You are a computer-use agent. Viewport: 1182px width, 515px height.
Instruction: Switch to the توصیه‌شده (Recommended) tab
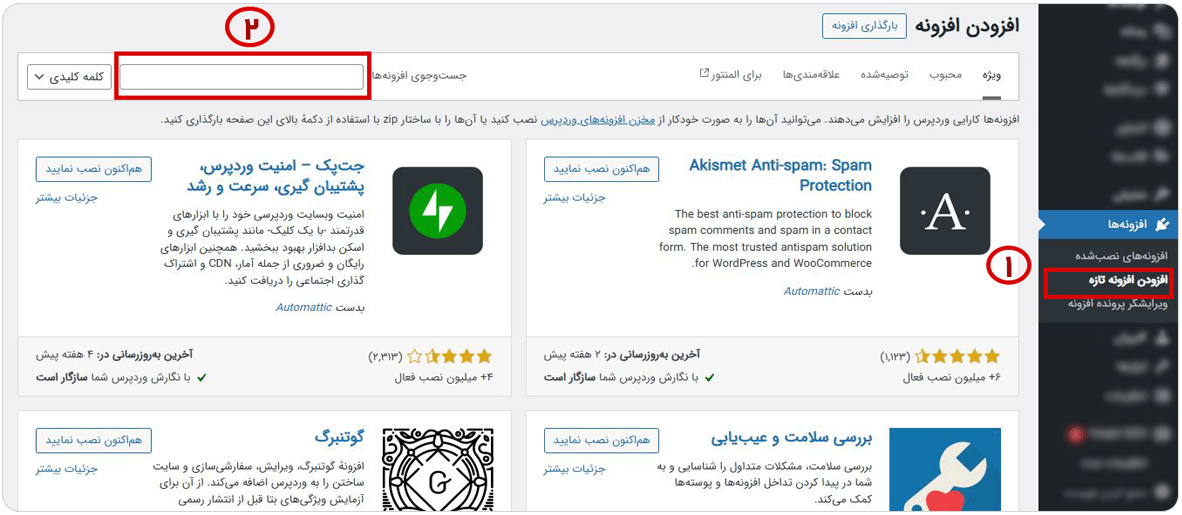pos(884,75)
